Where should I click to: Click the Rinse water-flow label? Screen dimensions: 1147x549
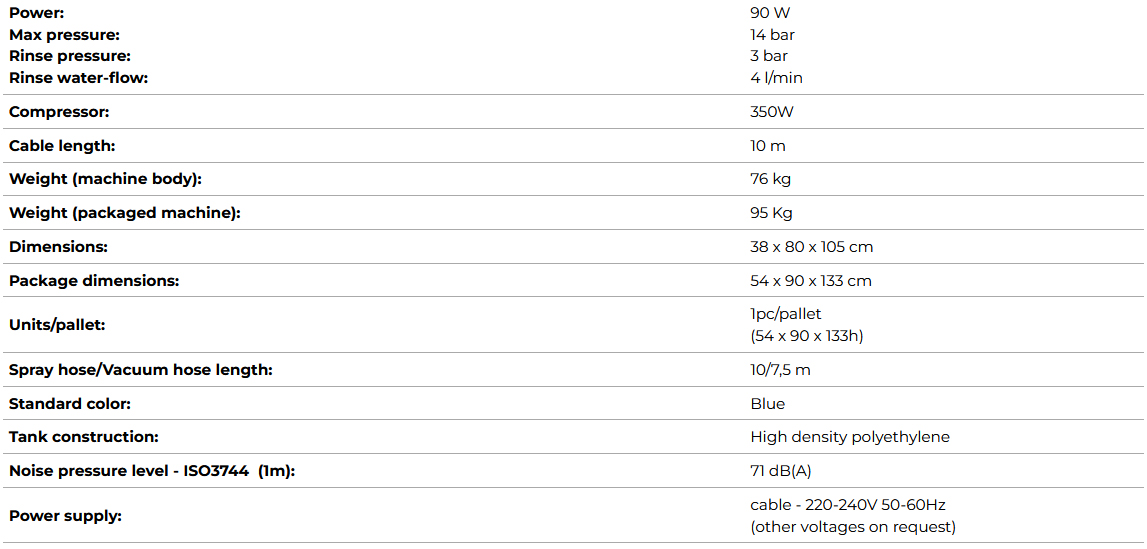click(x=78, y=78)
